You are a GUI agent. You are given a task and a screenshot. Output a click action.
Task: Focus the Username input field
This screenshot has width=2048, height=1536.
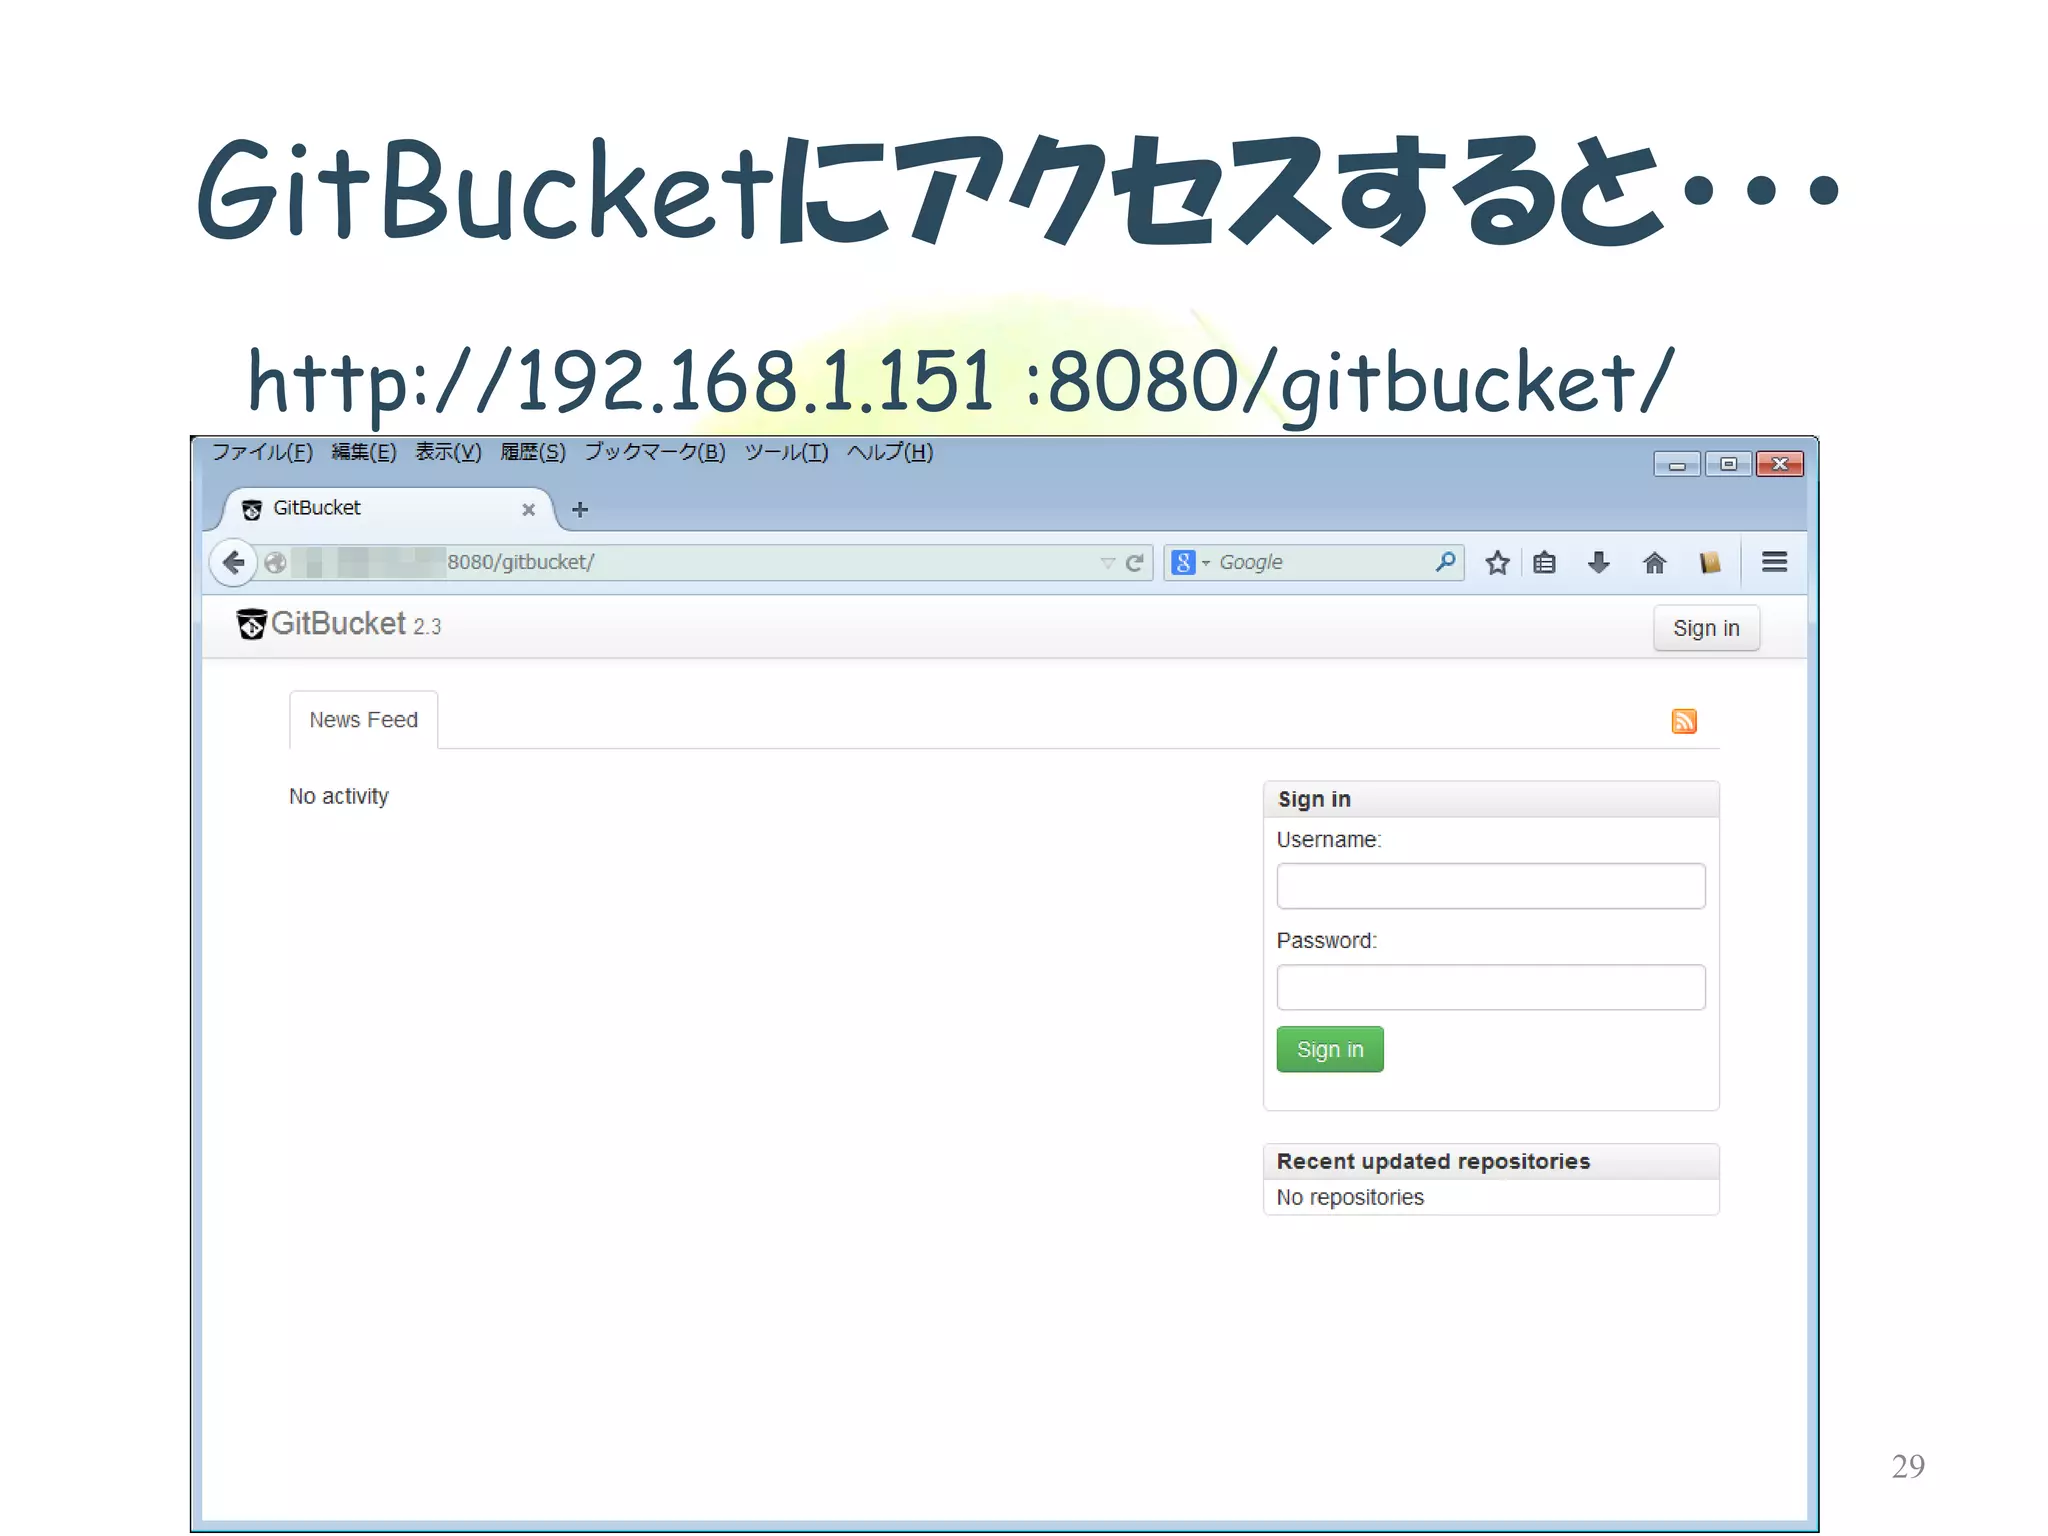click(1490, 886)
